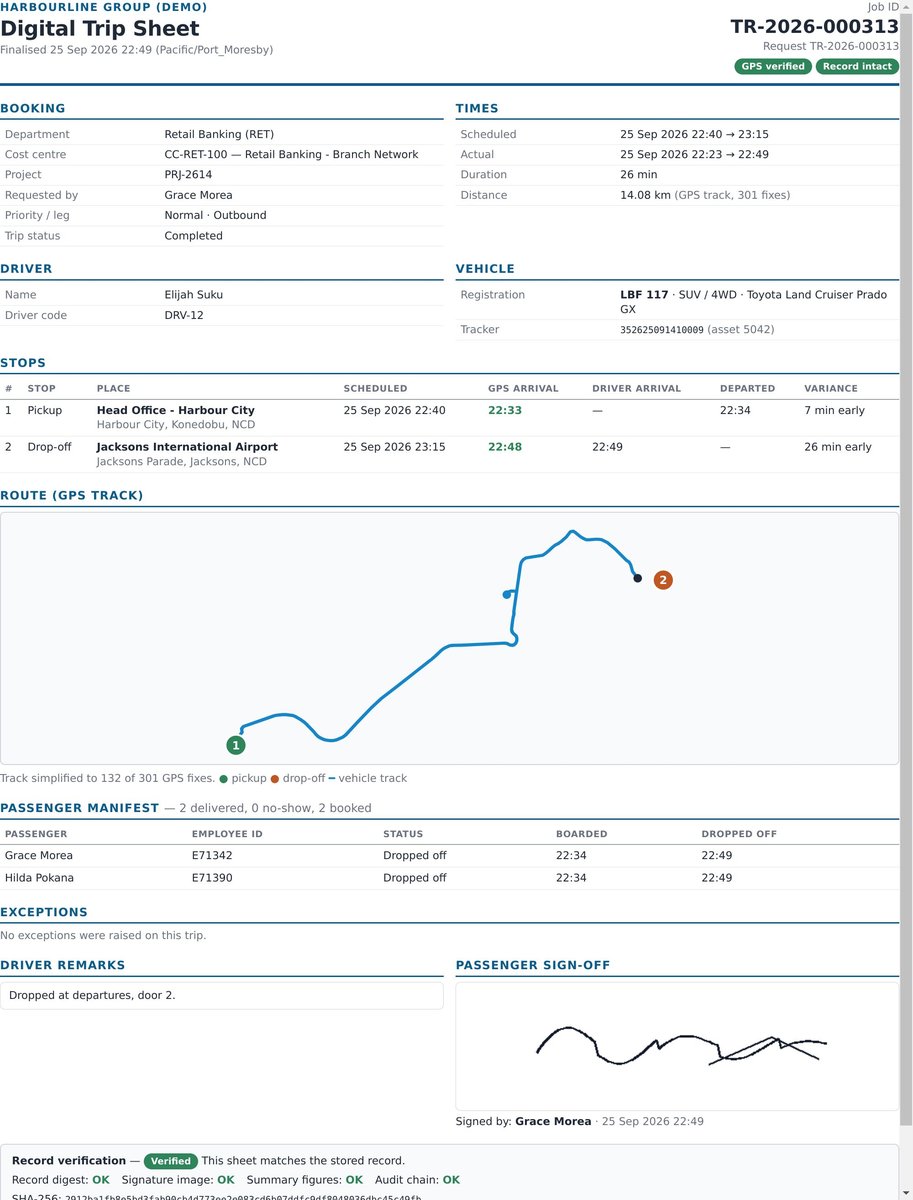Click the black end point dot on route

[x=637, y=578]
